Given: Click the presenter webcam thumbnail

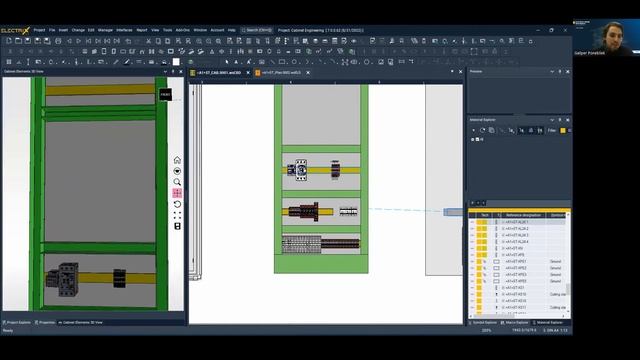Looking at the screenshot, I should pos(606,38).
